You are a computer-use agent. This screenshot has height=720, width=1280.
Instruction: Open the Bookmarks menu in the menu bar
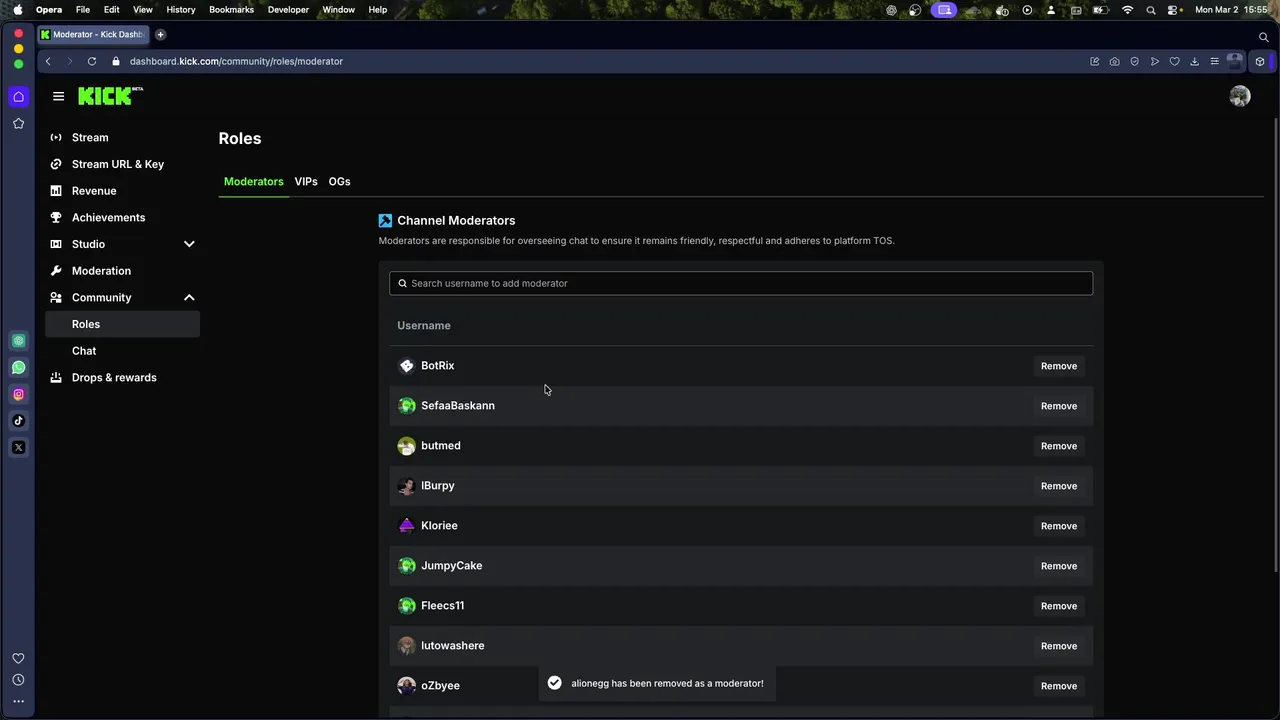click(x=231, y=10)
